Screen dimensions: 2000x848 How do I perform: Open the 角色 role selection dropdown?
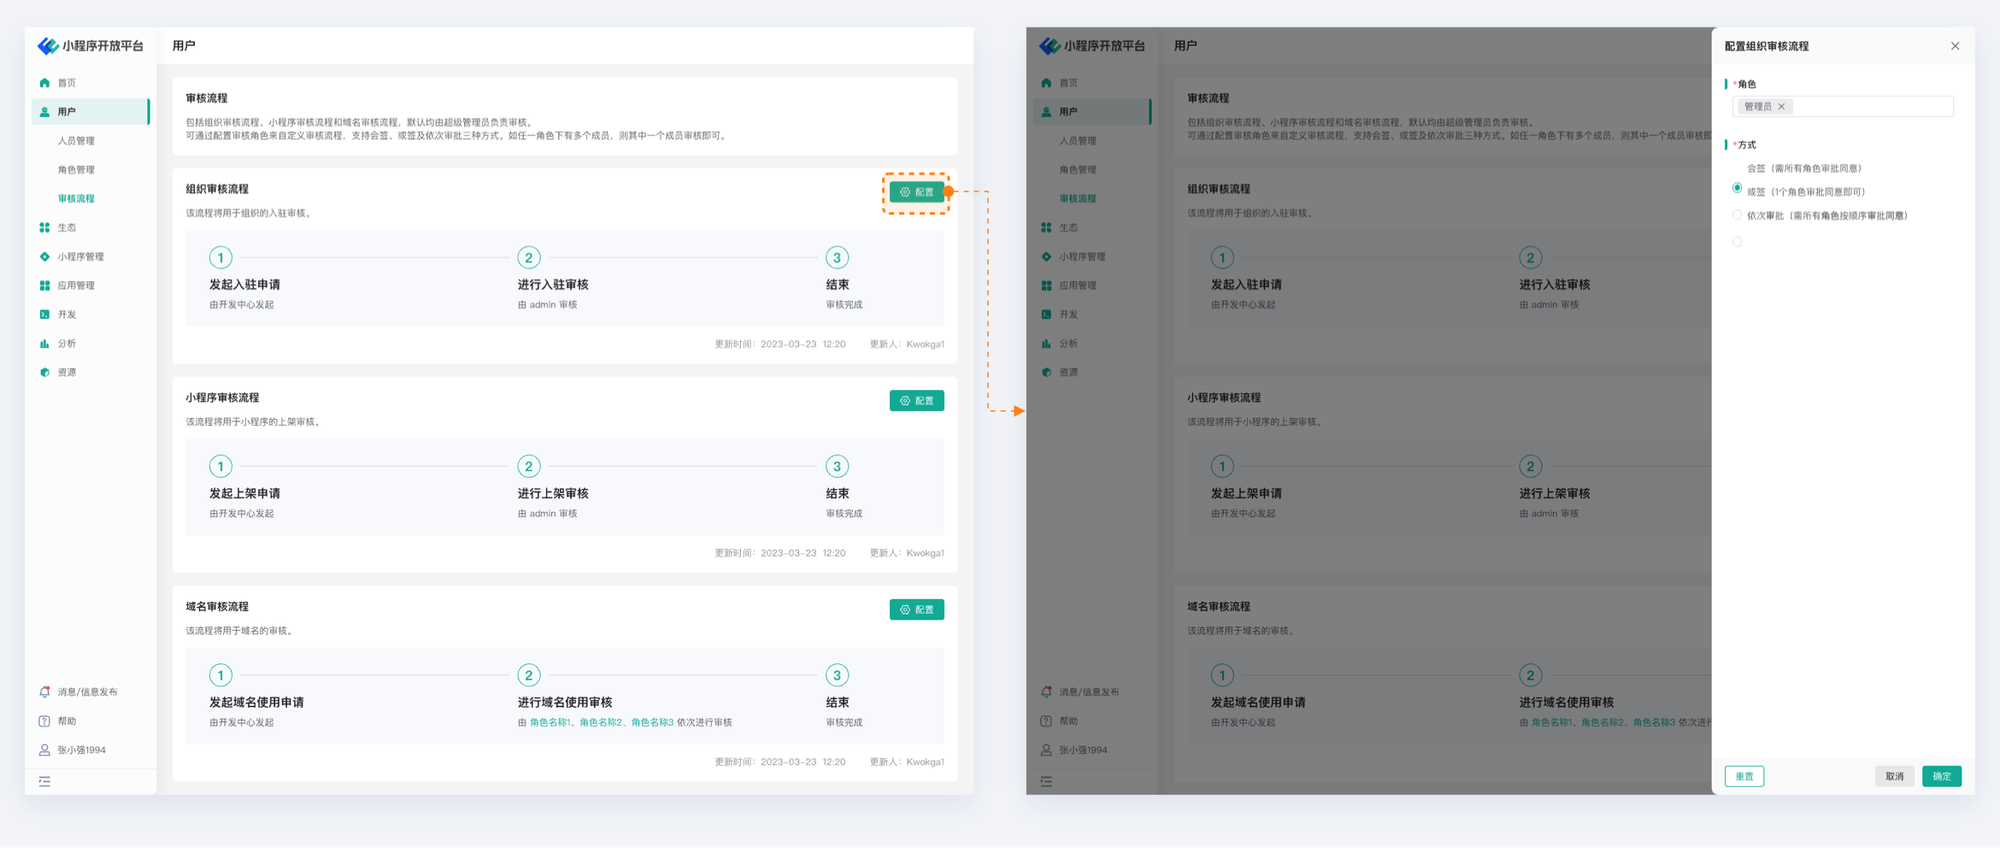pos(1870,107)
